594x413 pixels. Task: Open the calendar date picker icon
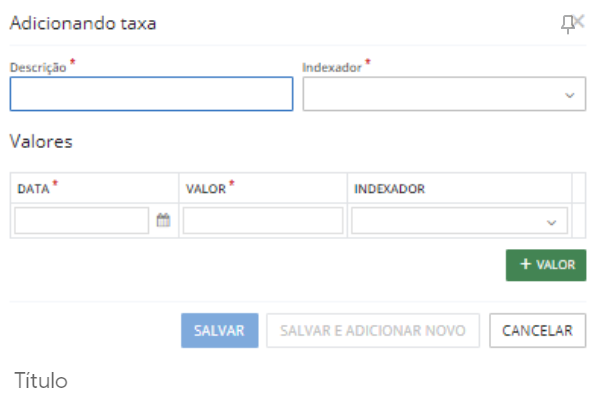[163, 220]
